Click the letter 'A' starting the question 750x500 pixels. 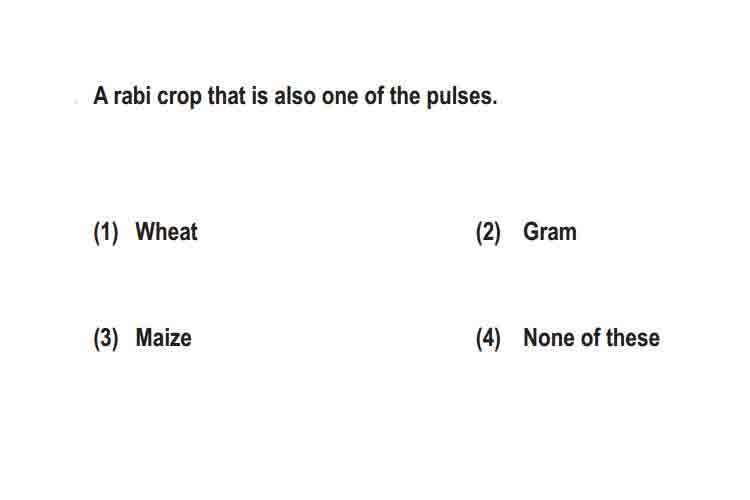tap(100, 96)
